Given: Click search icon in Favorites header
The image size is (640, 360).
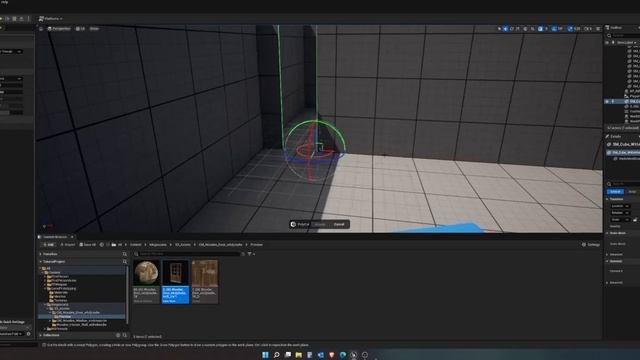Looking at the screenshot, I should click(124, 254).
